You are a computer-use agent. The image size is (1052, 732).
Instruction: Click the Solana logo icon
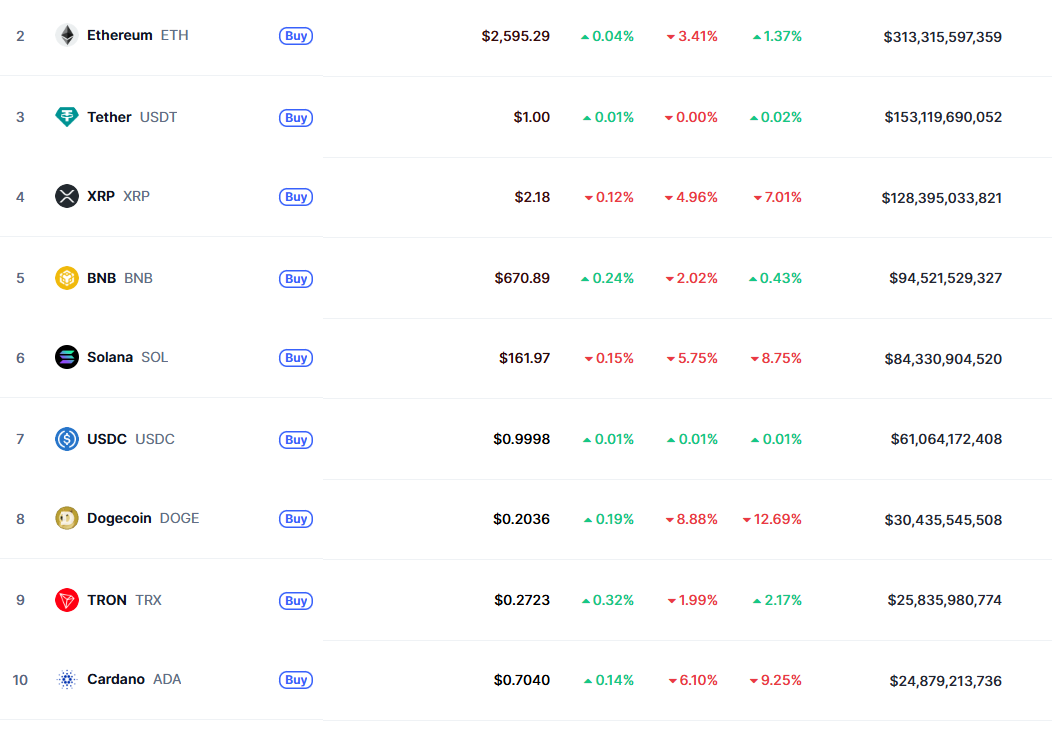click(67, 357)
